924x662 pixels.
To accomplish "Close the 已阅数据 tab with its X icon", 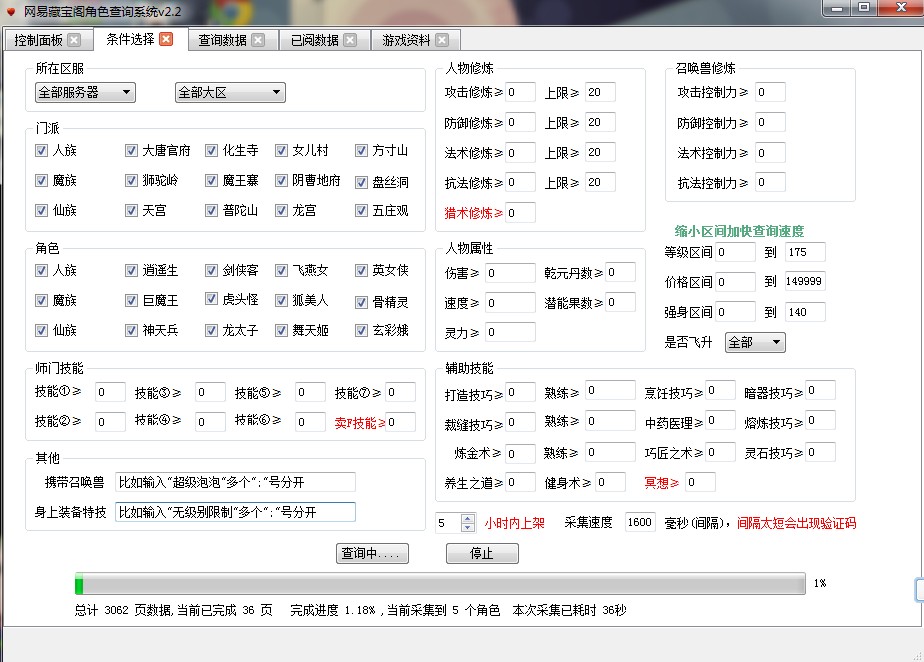I will (350, 40).
